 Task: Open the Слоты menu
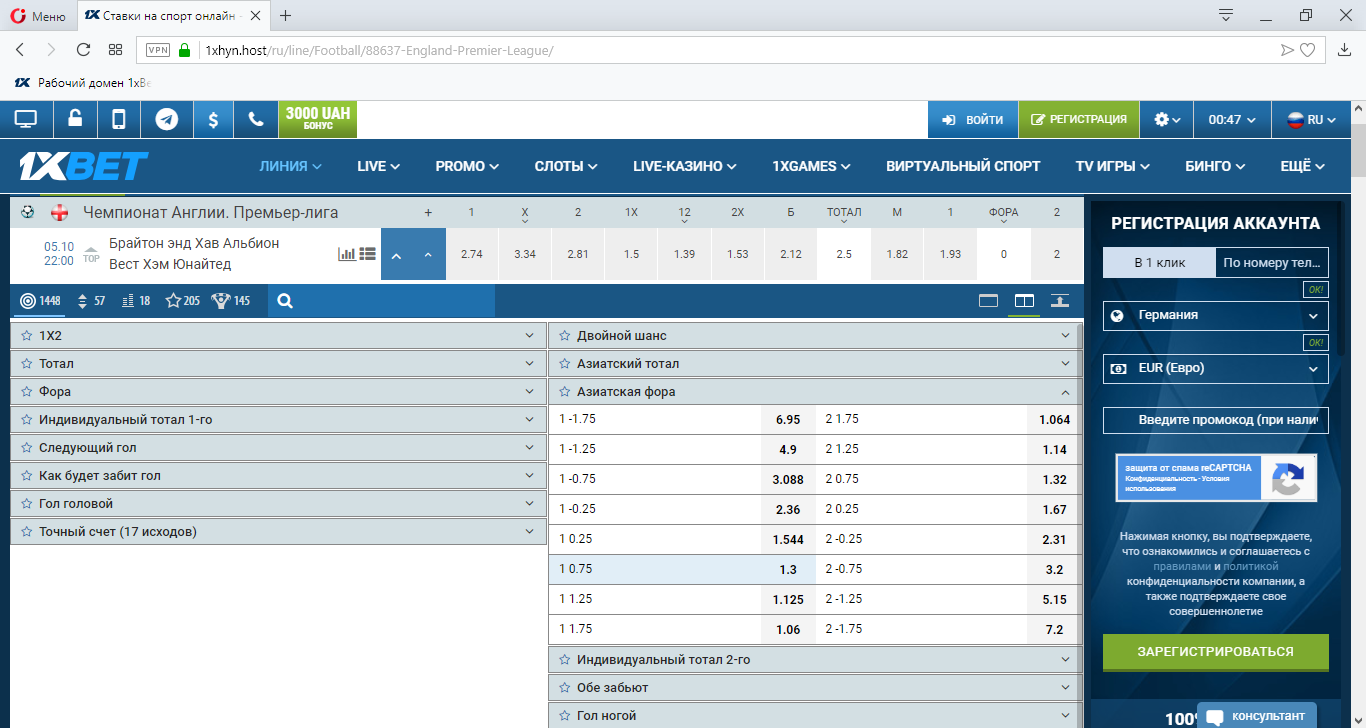(x=566, y=166)
